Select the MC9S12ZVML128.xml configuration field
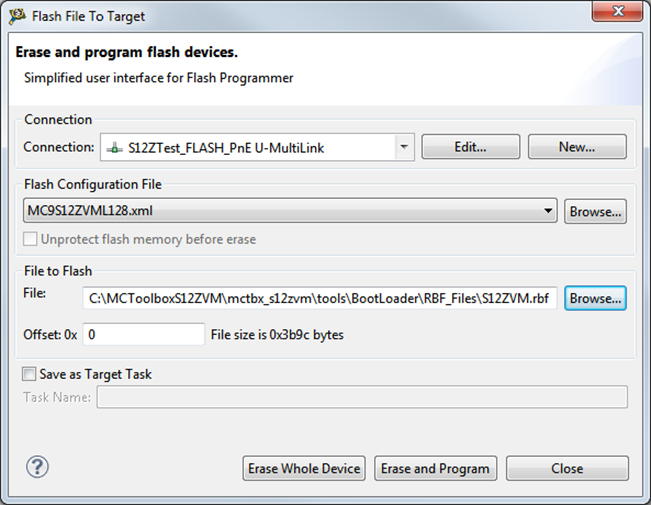 click(280, 211)
